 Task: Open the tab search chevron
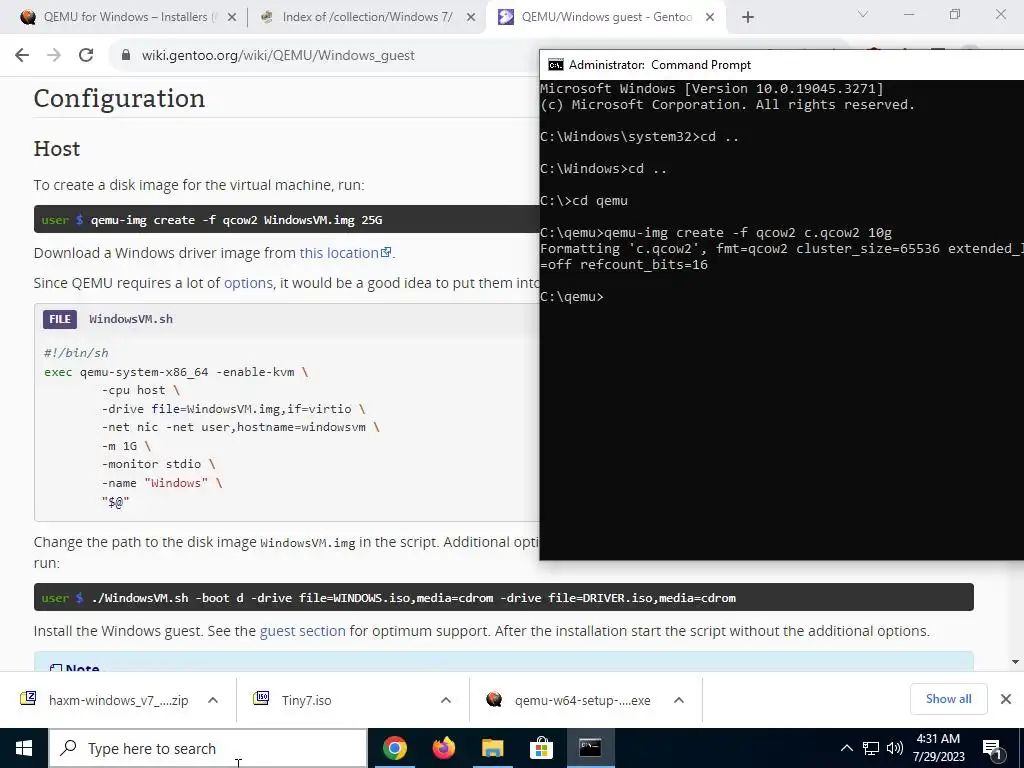(863, 14)
